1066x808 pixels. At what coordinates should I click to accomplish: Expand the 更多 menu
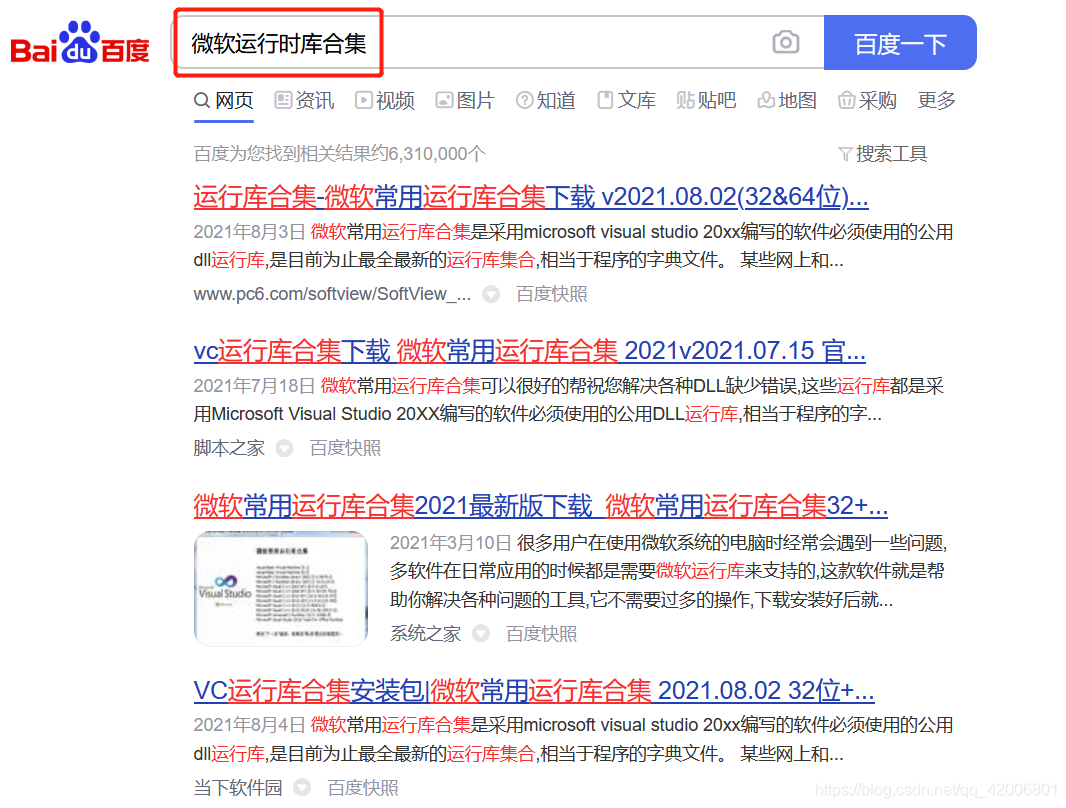pyautogui.click(x=937, y=101)
